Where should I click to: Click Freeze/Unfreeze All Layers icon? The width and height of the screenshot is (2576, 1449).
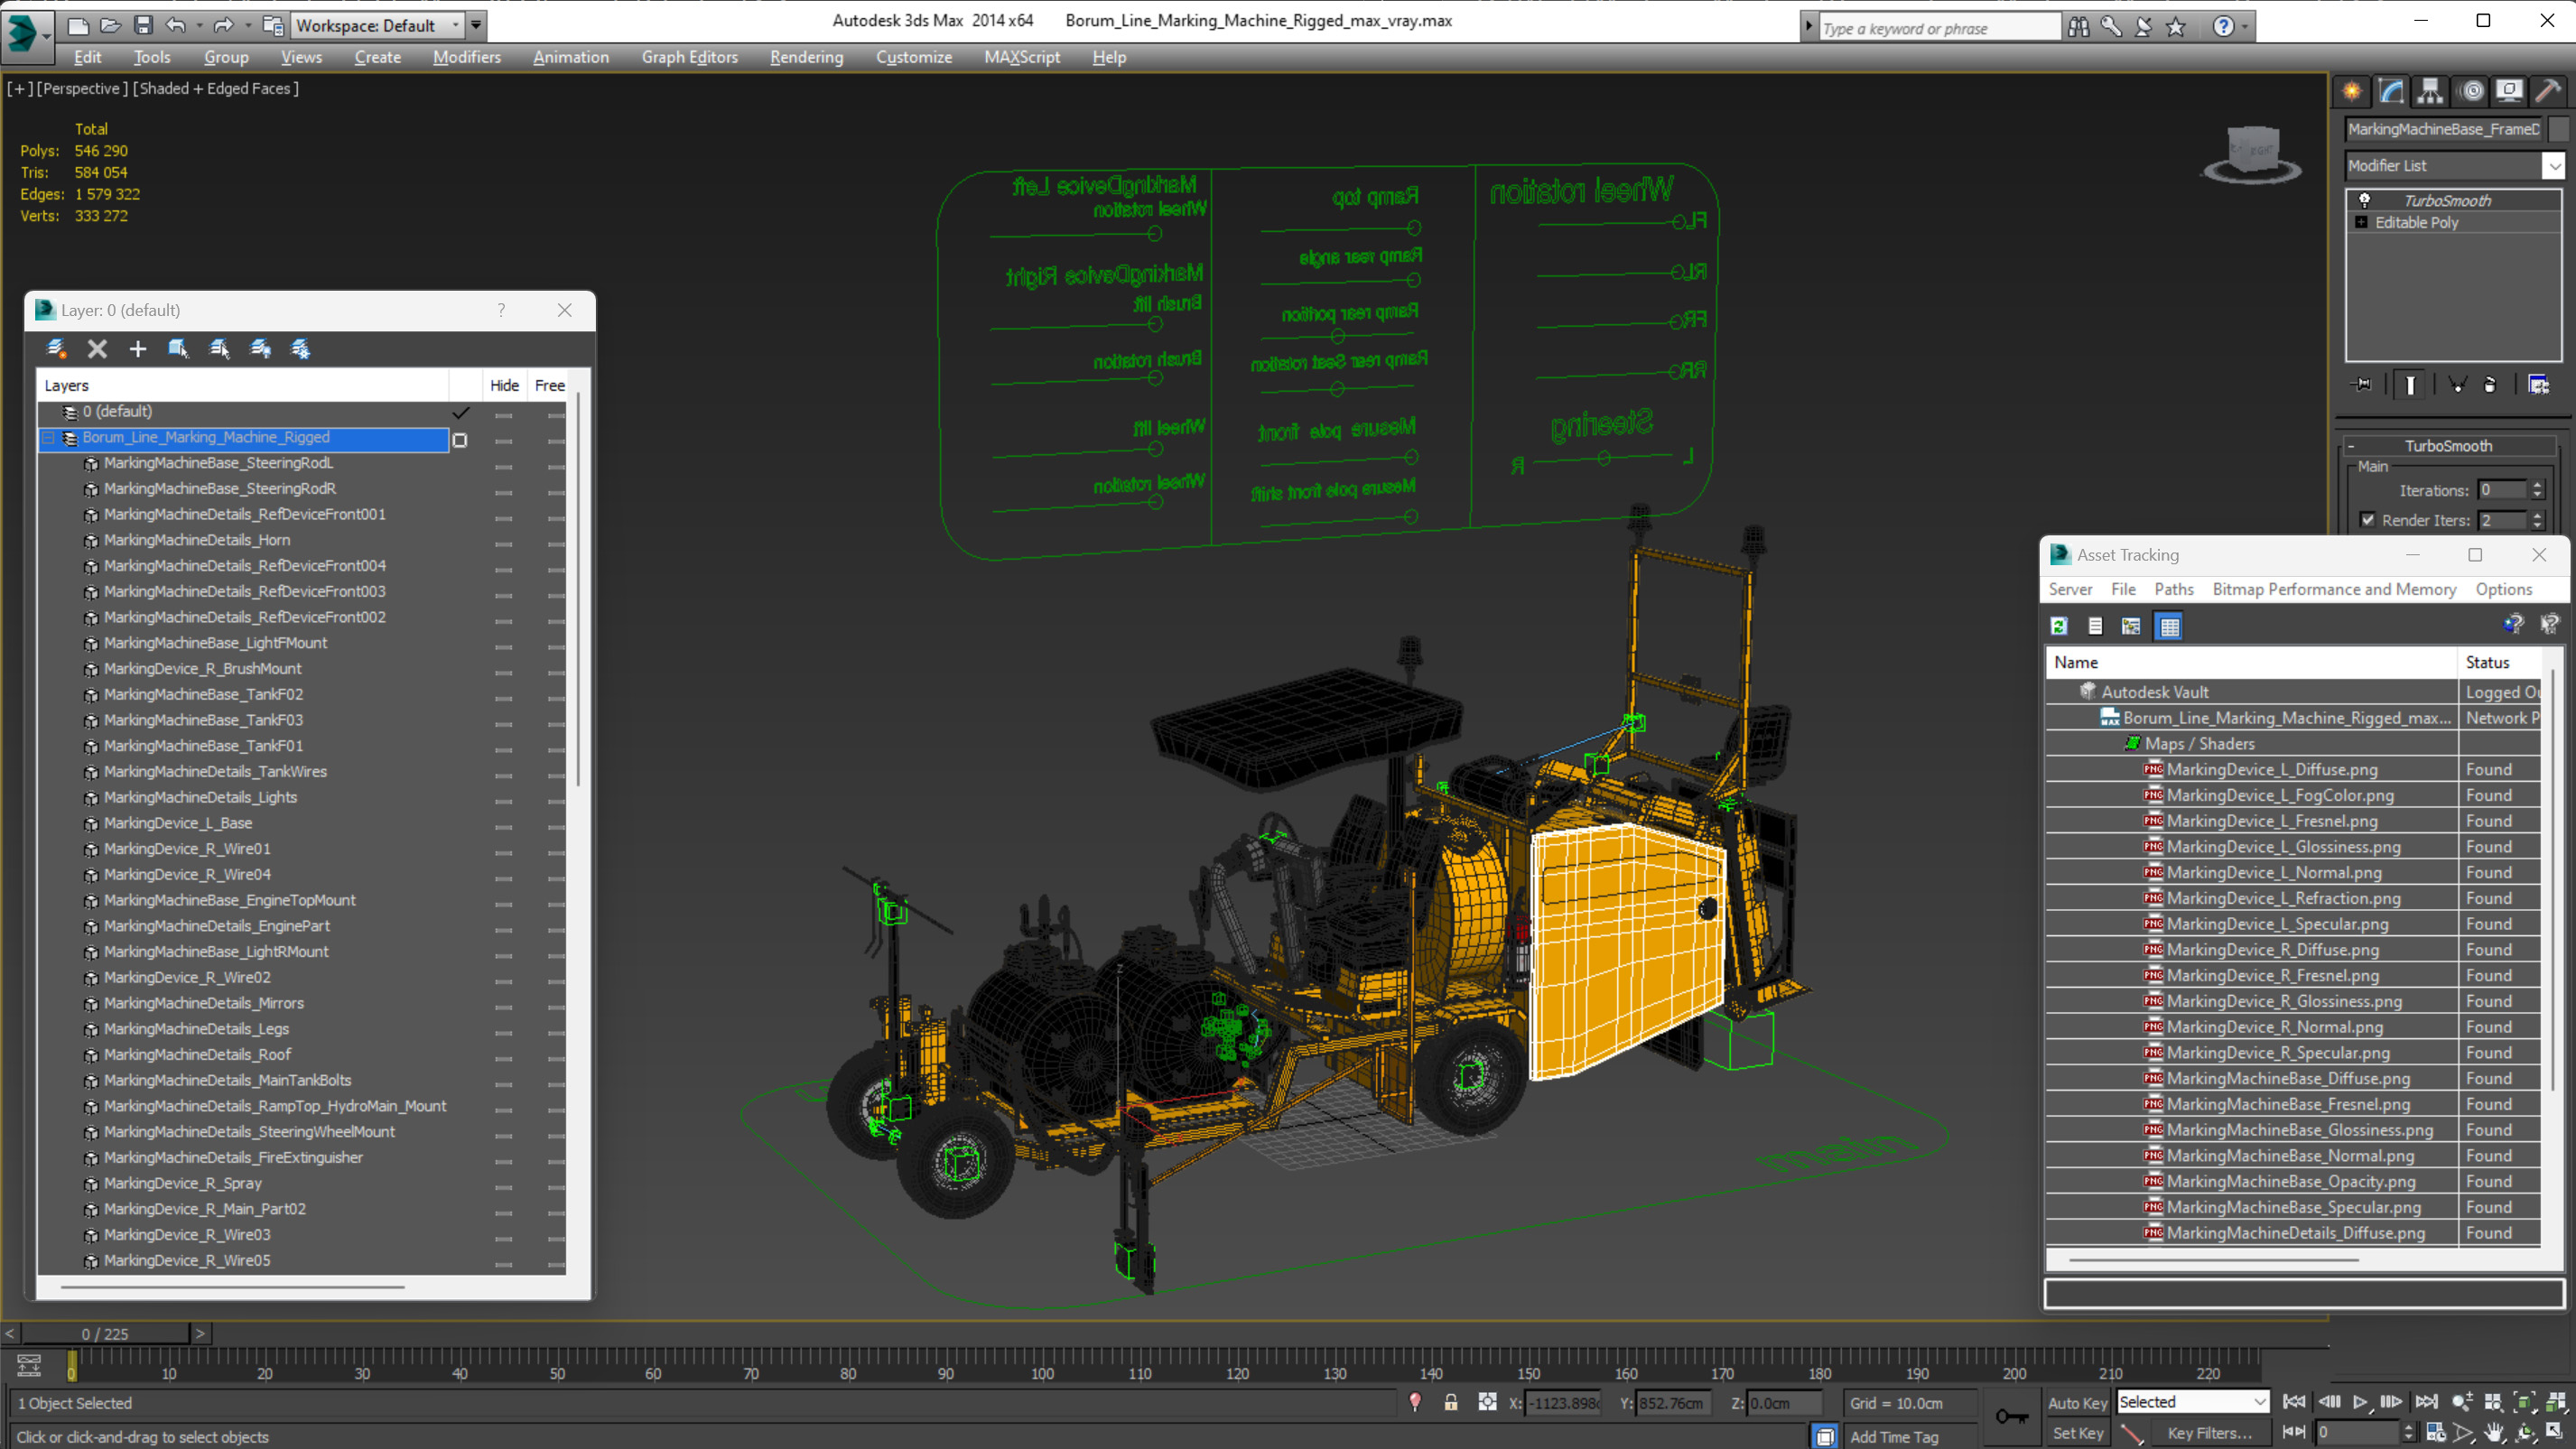(300, 348)
